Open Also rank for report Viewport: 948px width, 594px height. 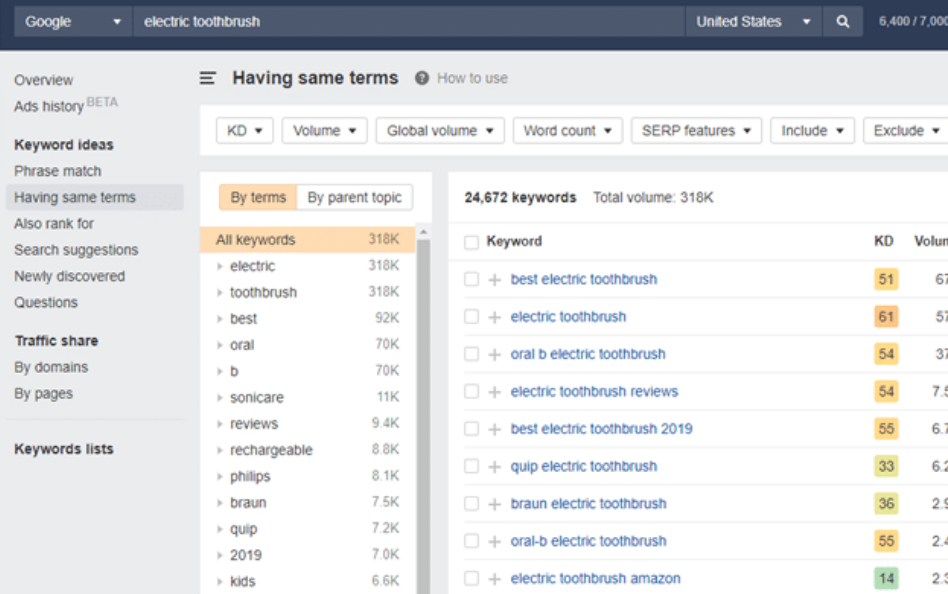pyautogui.click(x=54, y=224)
